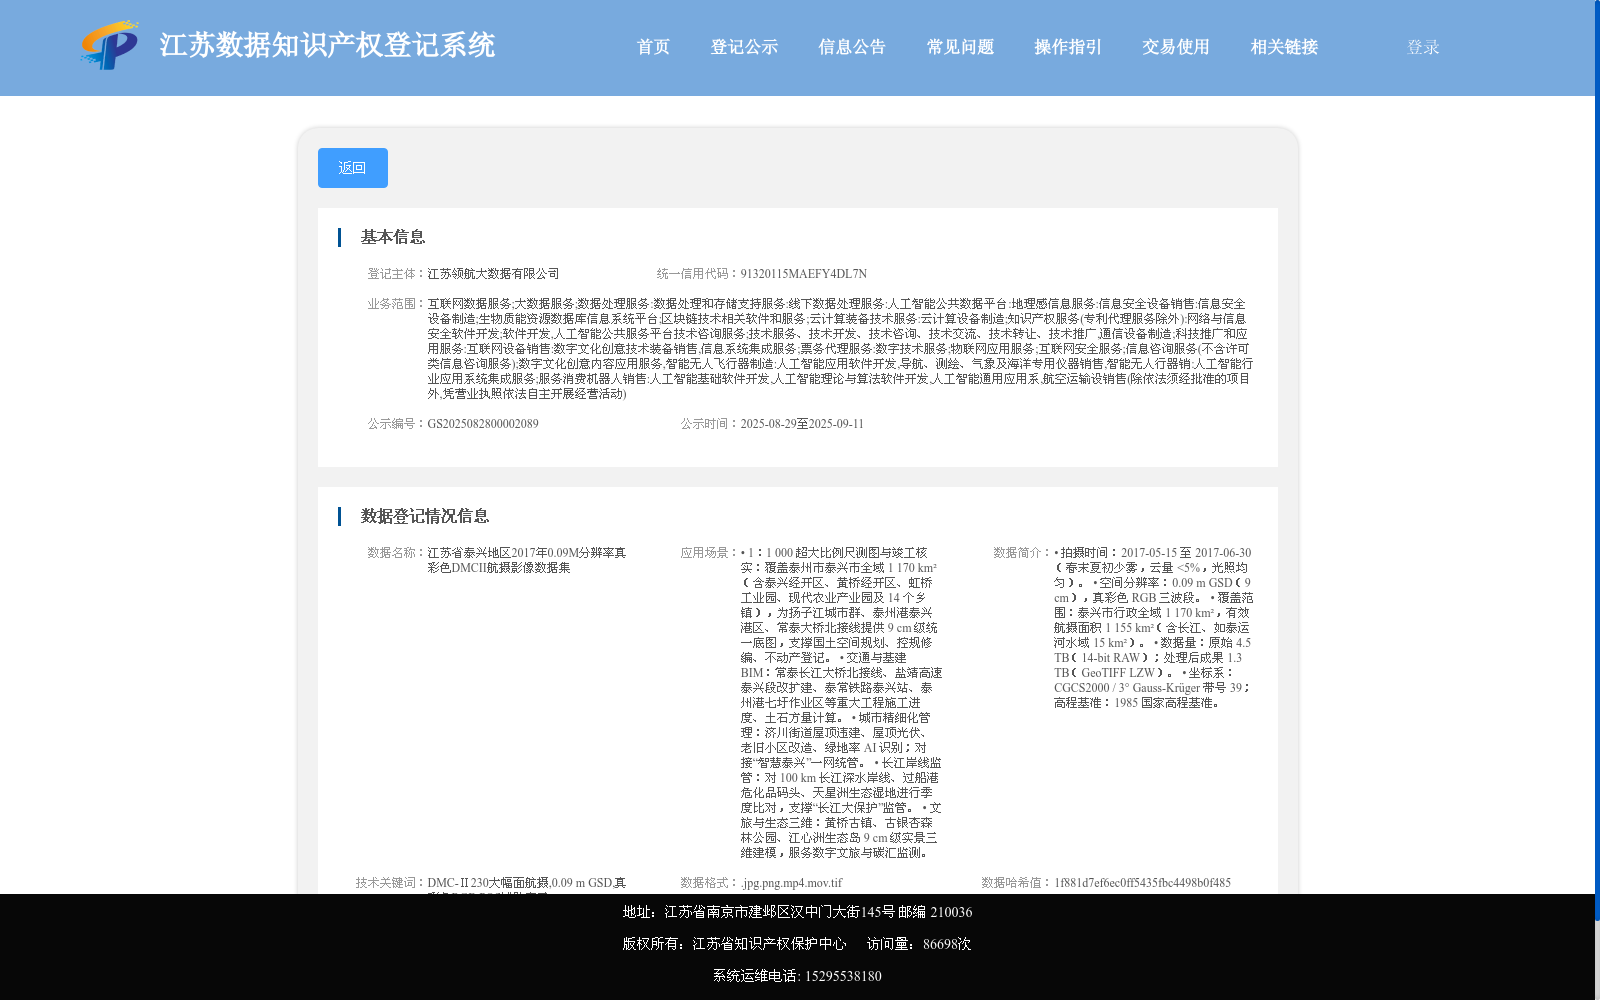1600x1000 pixels.
Task: Click the 数据名称 label
Action: [x=397, y=553]
